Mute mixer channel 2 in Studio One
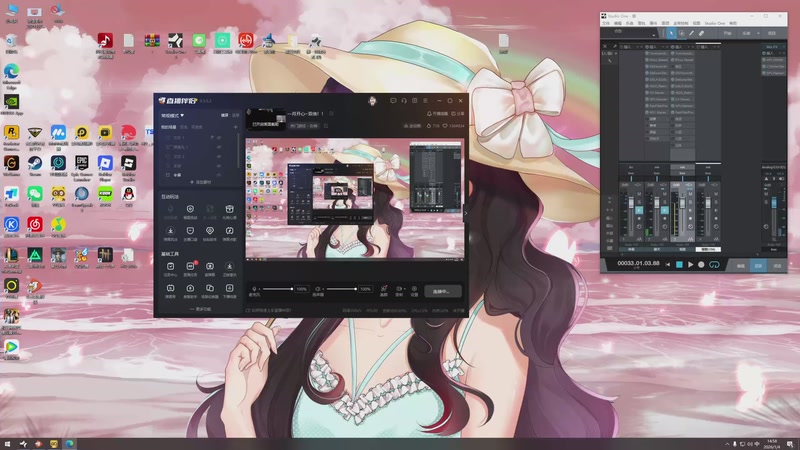800x450 pixels. click(664, 194)
